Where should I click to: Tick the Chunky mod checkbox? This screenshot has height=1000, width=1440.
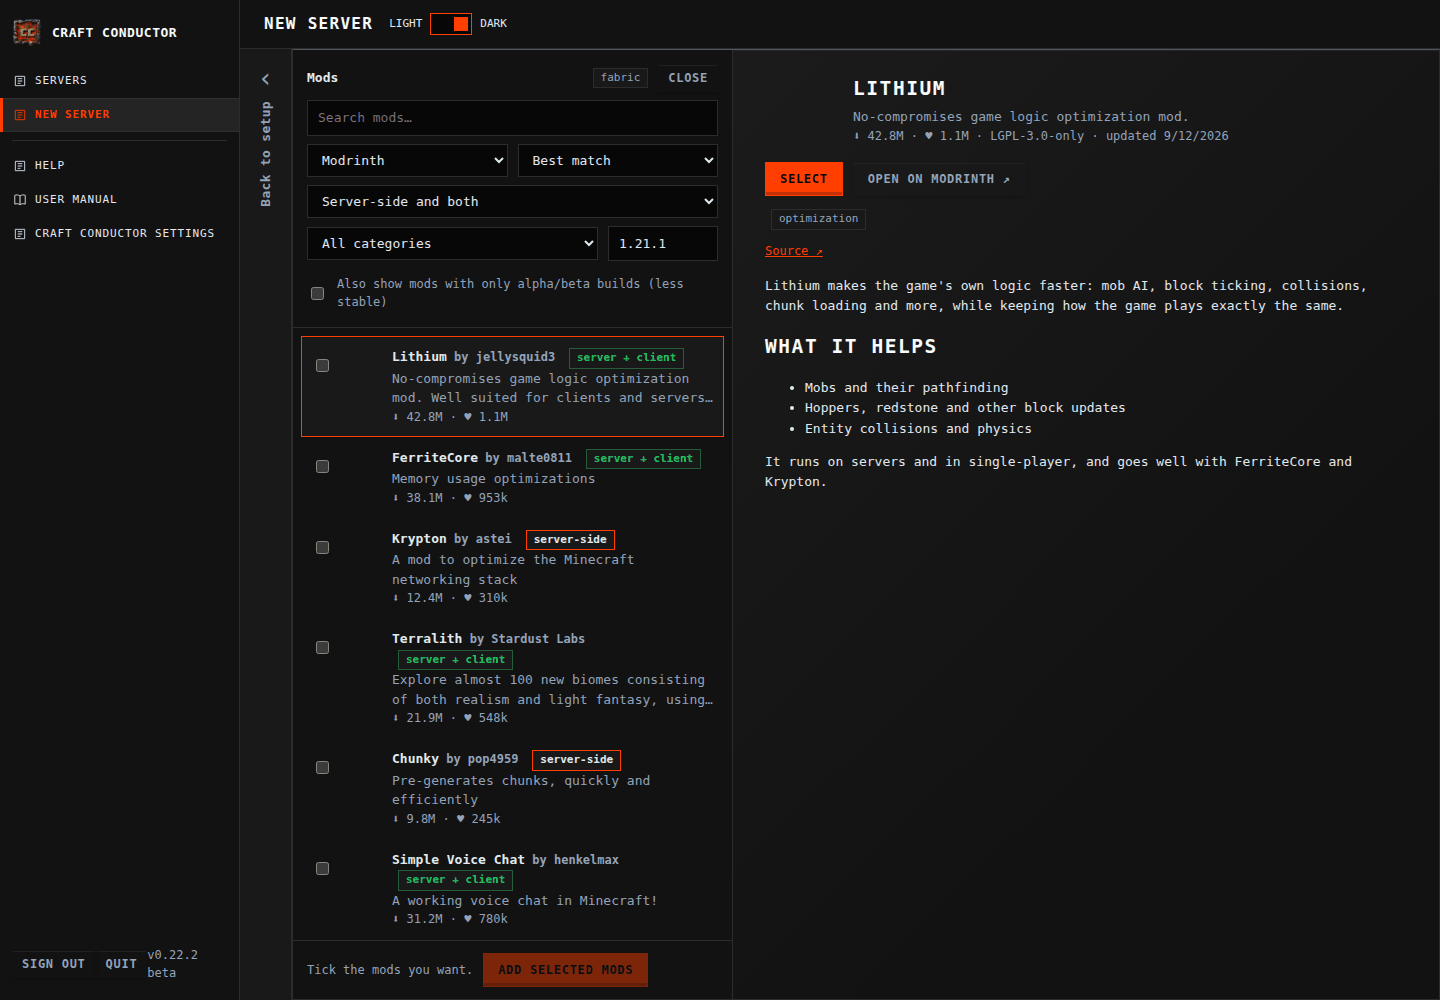click(x=322, y=768)
